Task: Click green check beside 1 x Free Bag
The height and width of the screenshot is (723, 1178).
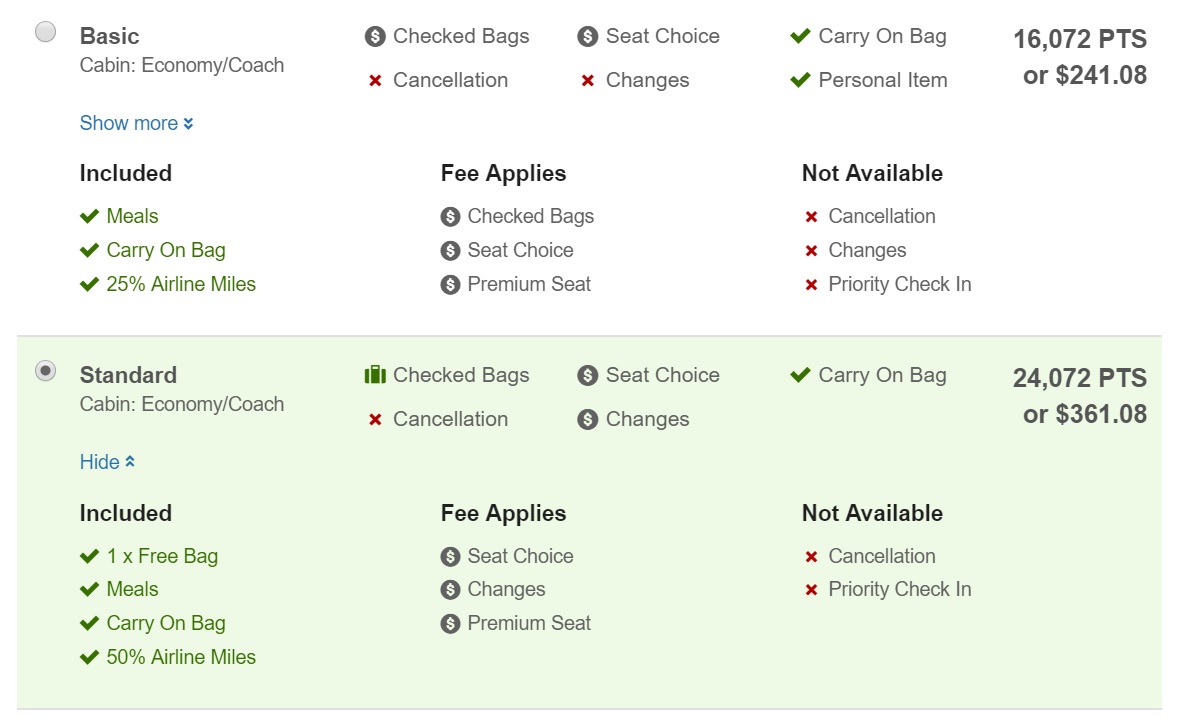Action: pos(90,556)
